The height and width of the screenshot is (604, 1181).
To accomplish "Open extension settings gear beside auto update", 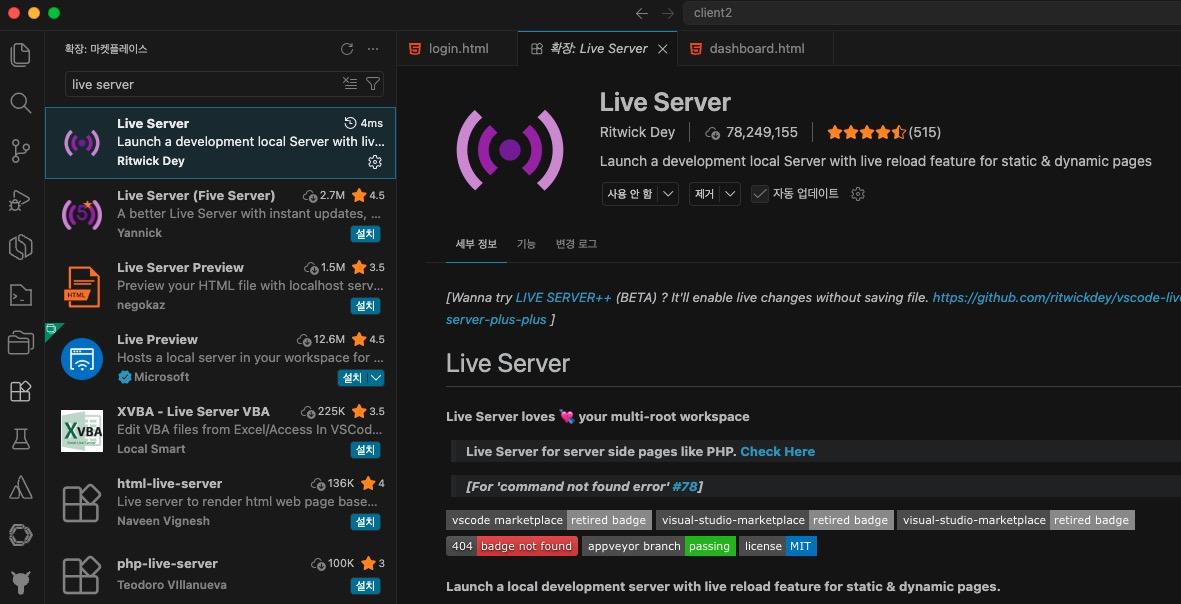I will pyautogui.click(x=858, y=194).
